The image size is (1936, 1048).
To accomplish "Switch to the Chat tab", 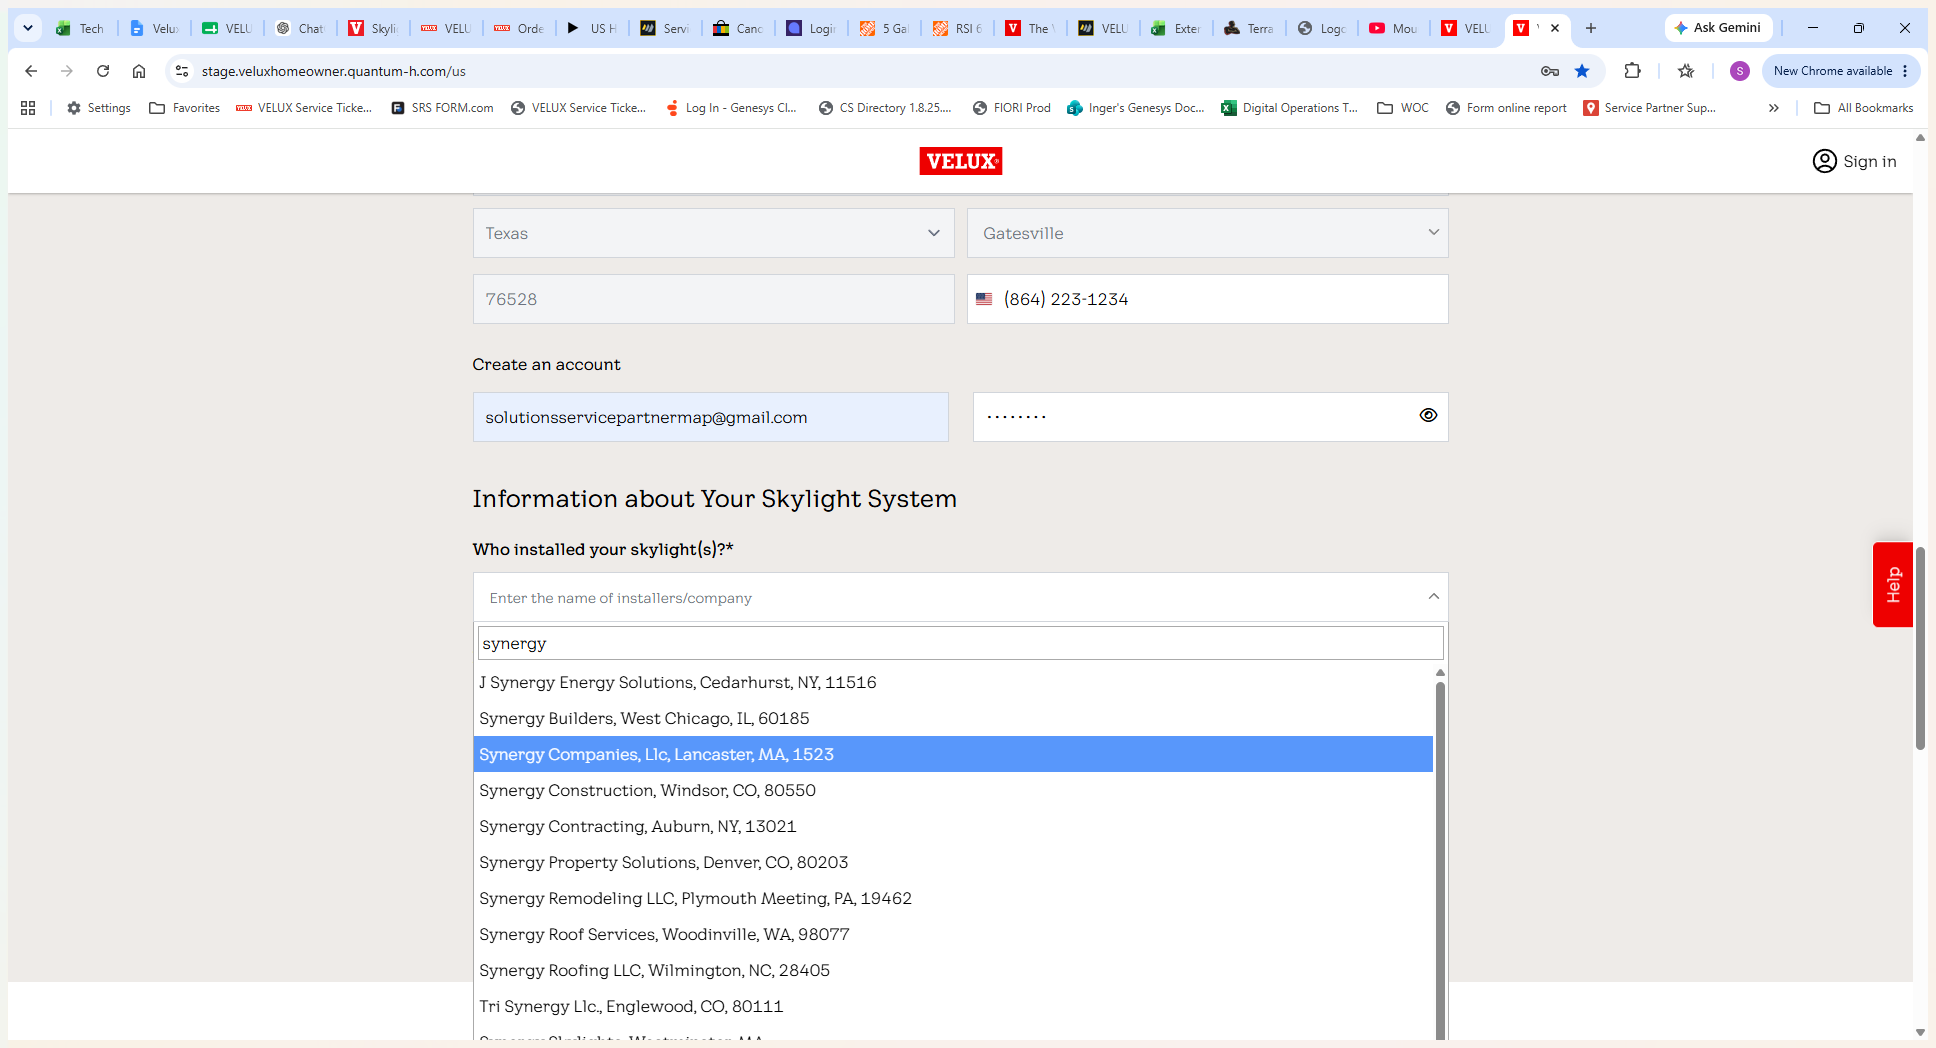I will tap(301, 28).
